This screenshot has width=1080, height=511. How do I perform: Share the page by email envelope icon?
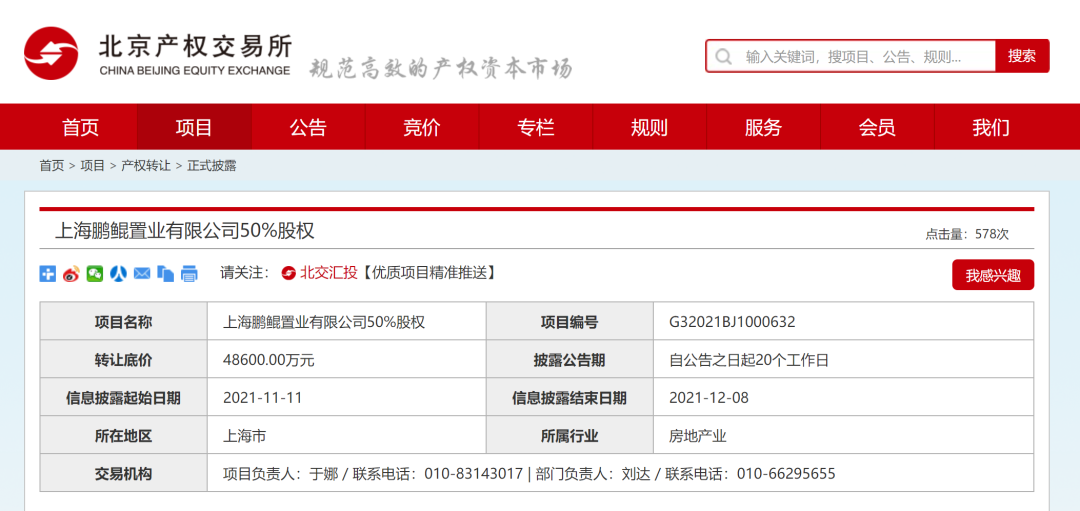point(142,273)
